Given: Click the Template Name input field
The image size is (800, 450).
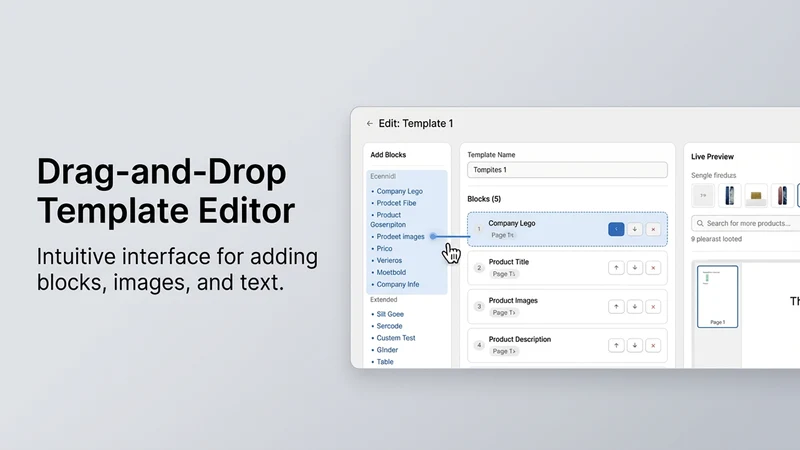Looking at the screenshot, I should [x=567, y=170].
